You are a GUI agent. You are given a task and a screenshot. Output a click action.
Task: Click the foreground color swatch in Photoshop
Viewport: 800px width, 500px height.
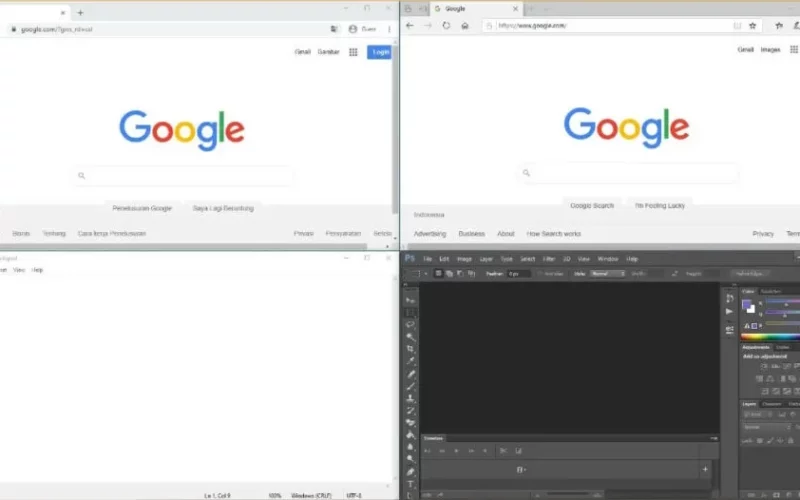point(746,305)
